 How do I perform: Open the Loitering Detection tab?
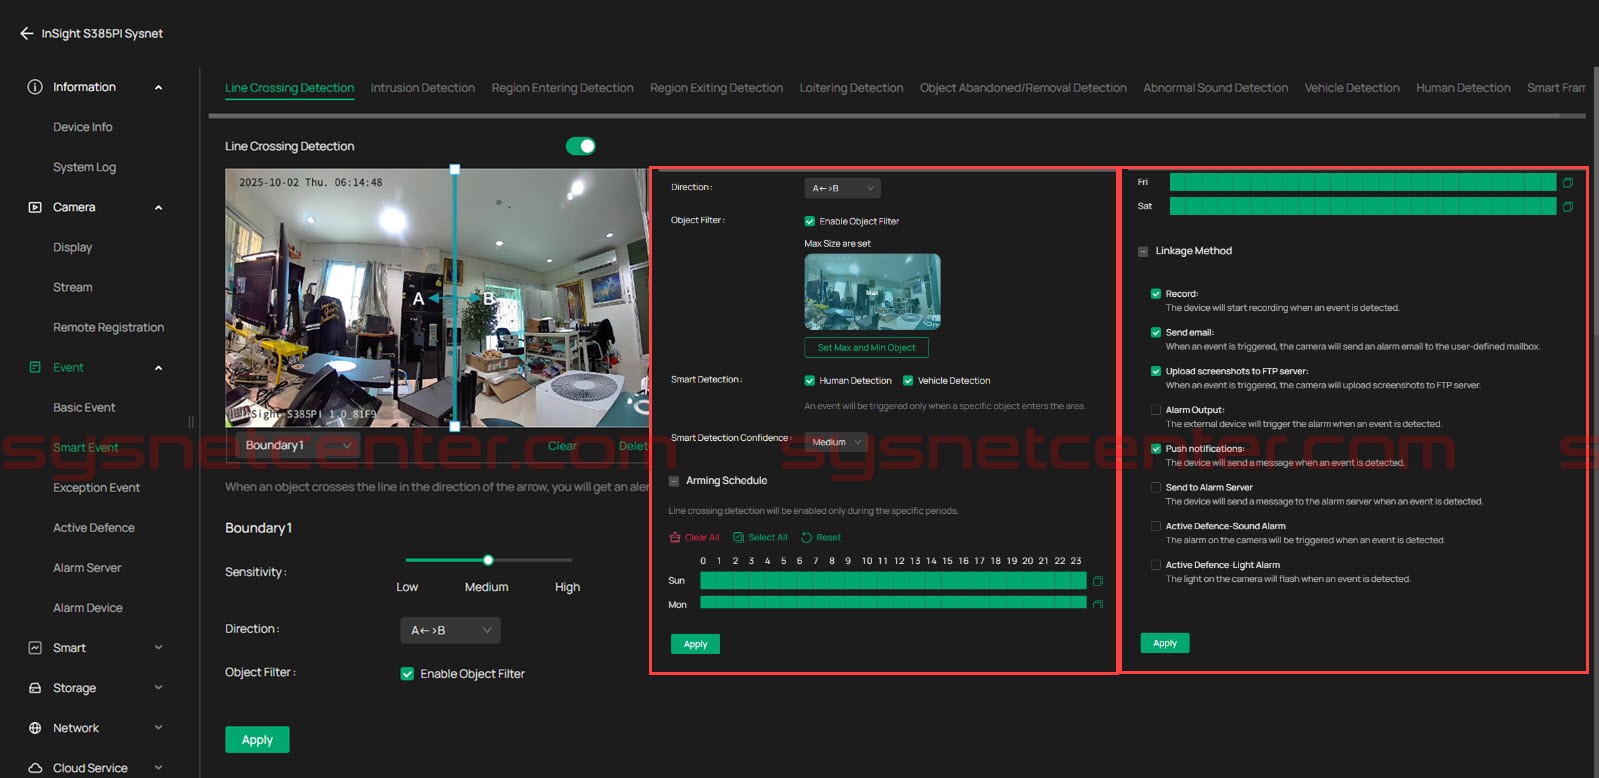tap(851, 88)
